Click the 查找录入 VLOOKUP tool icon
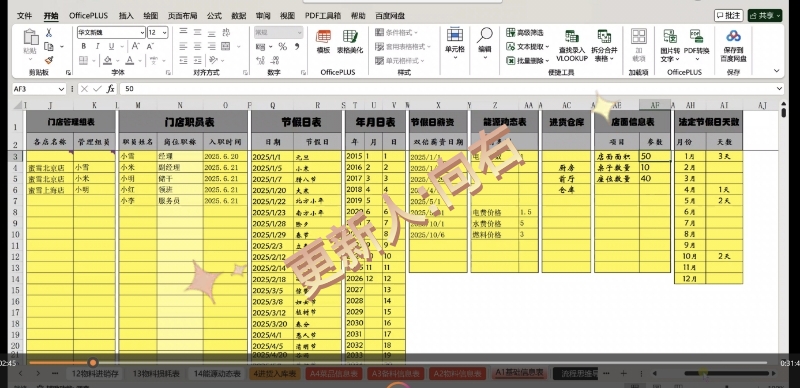Image resolution: width=800 pixels, height=388 pixels. coord(572,45)
